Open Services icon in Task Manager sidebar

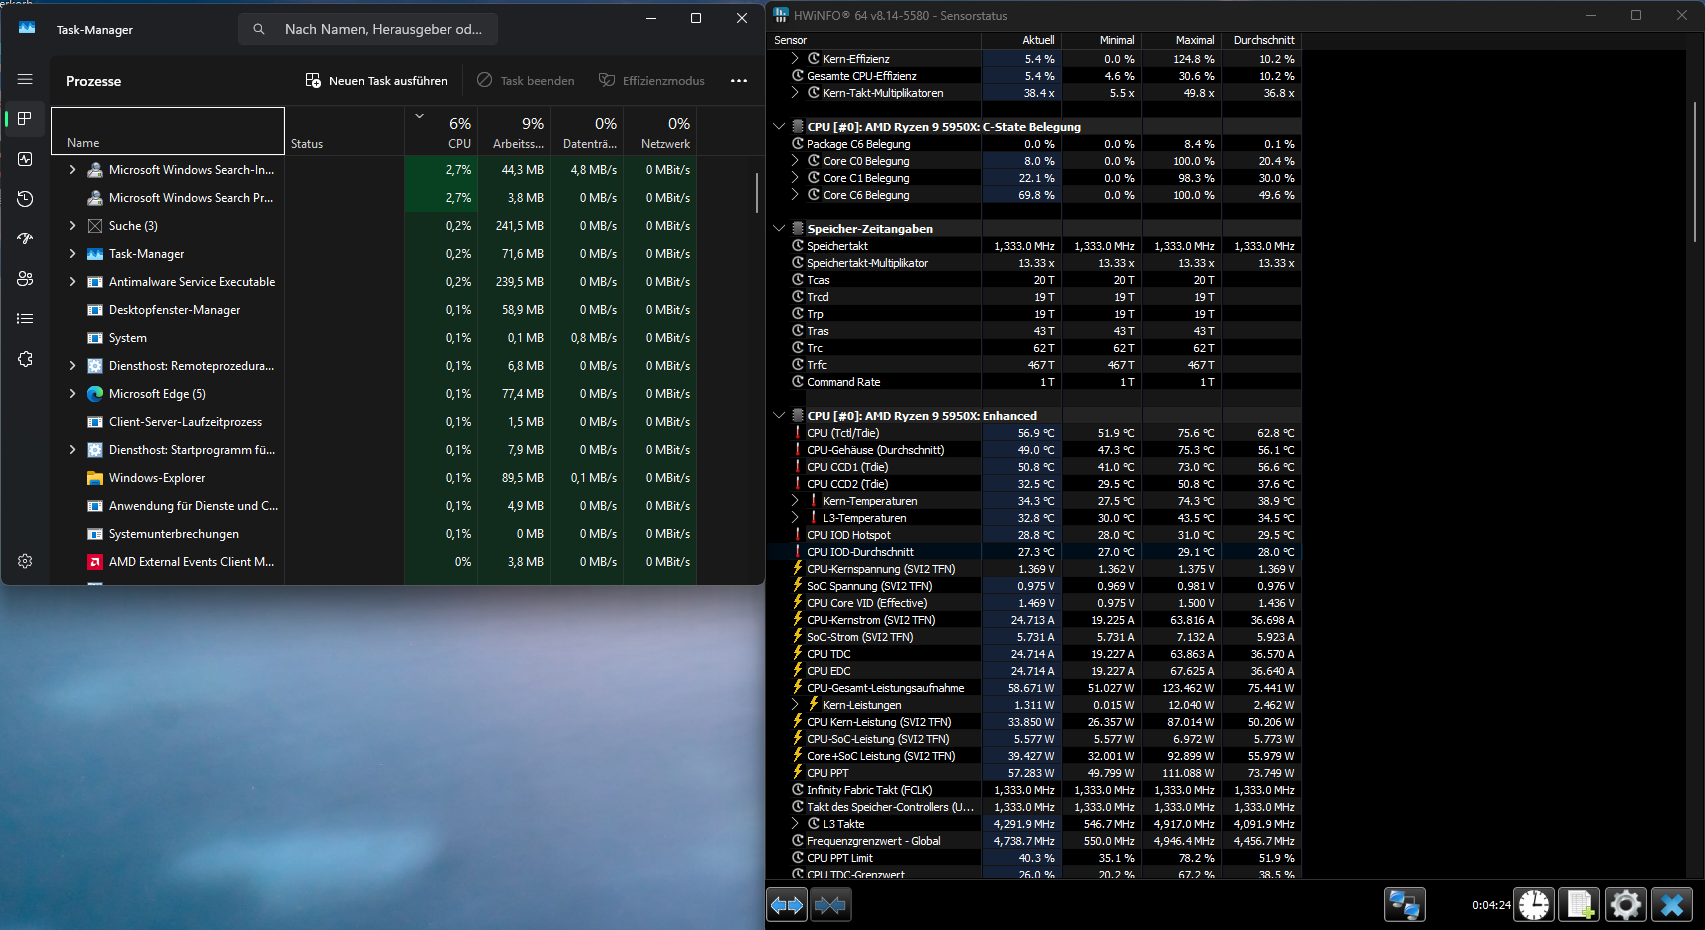[x=25, y=359]
